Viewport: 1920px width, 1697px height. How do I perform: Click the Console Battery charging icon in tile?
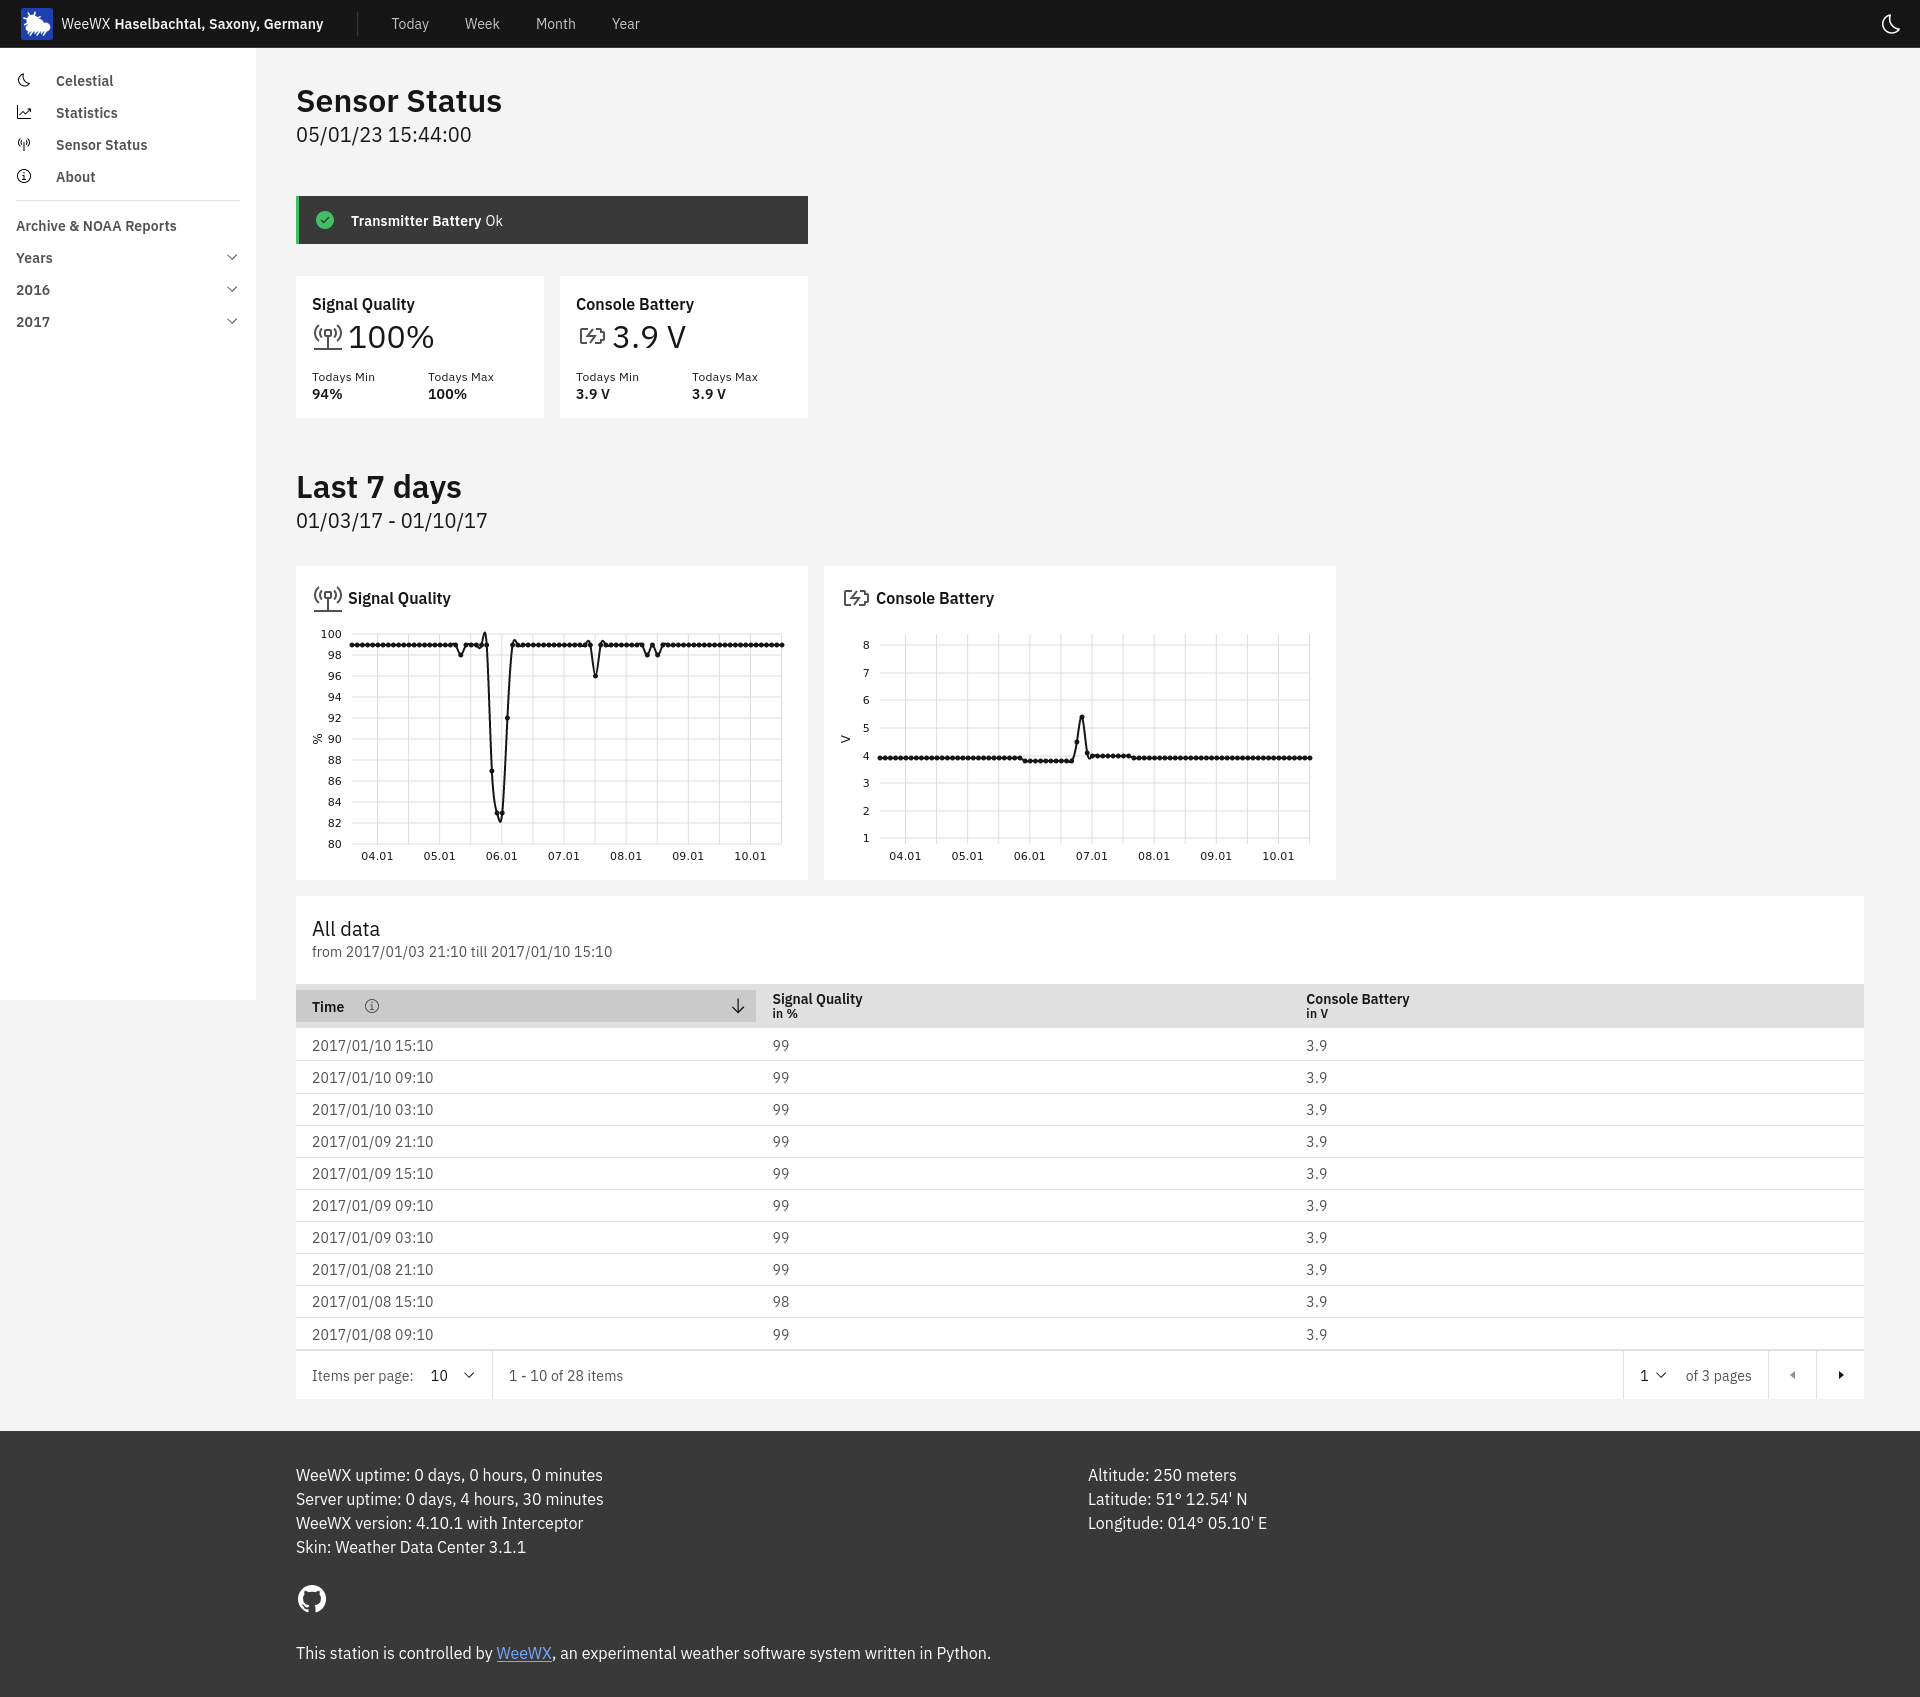coord(592,337)
